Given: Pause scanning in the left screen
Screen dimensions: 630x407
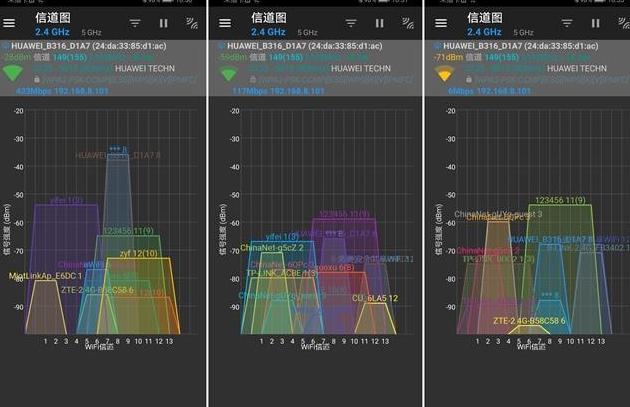Looking at the screenshot, I should 164,23.
